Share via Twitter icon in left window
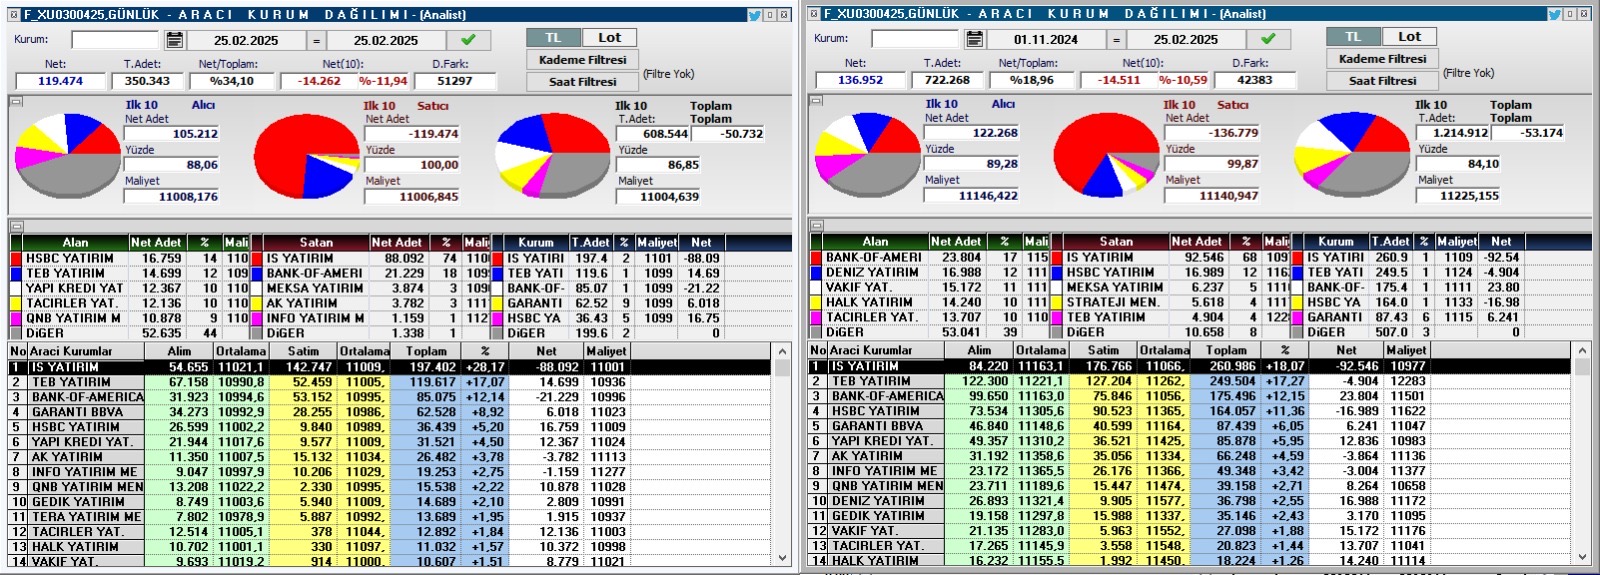The height and width of the screenshot is (575, 1600). [x=754, y=14]
